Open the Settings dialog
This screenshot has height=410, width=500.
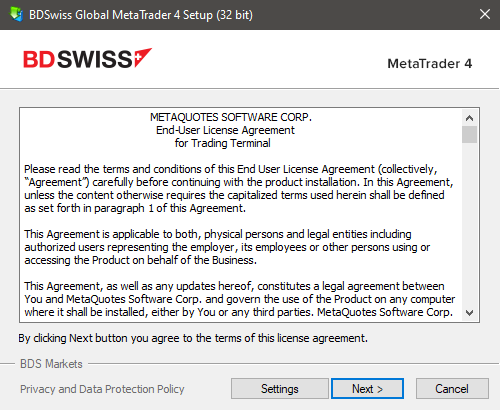[280, 389]
